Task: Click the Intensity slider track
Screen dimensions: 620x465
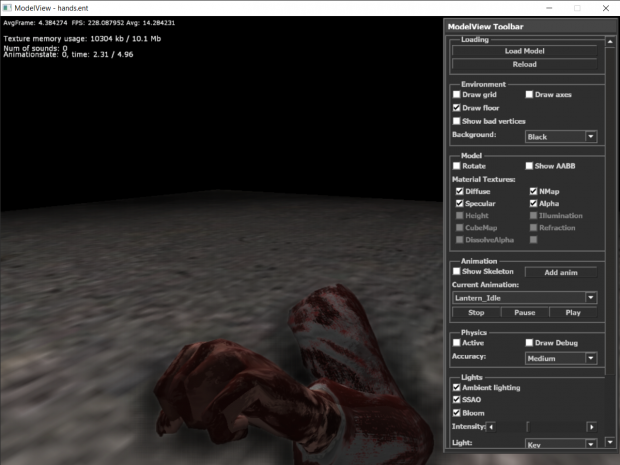Action: 541,427
